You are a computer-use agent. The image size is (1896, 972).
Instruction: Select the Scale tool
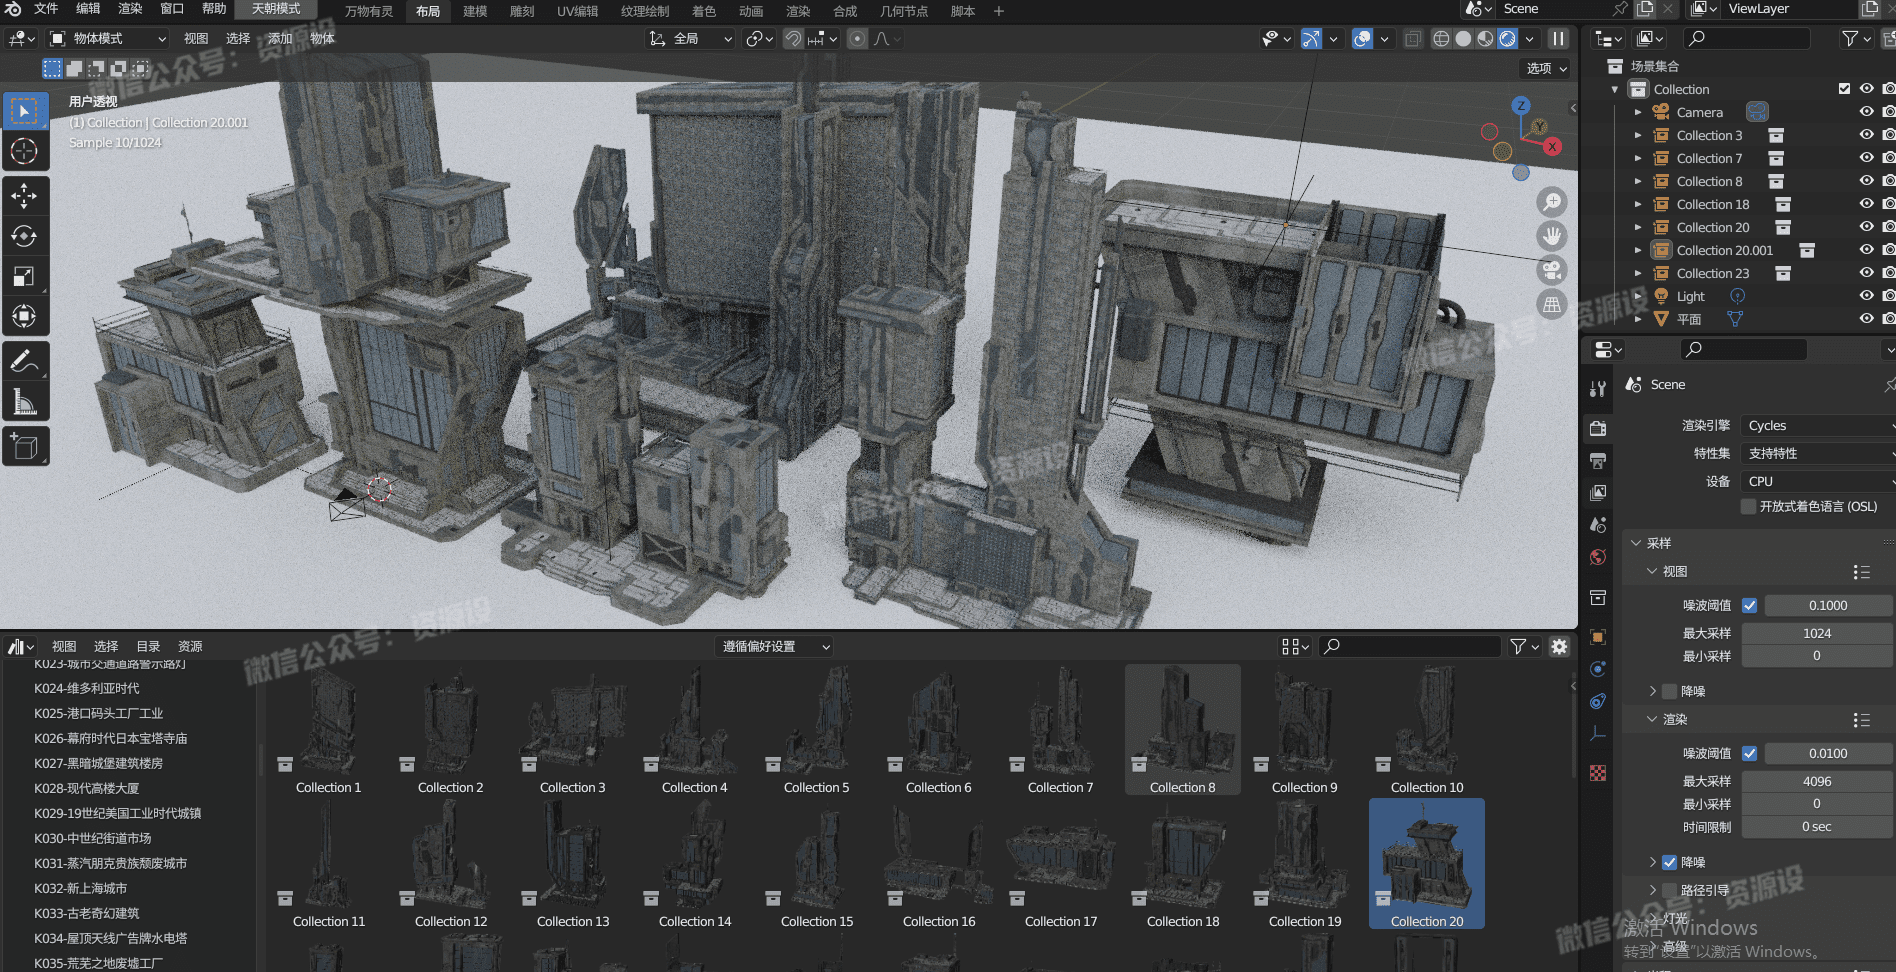[24, 277]
